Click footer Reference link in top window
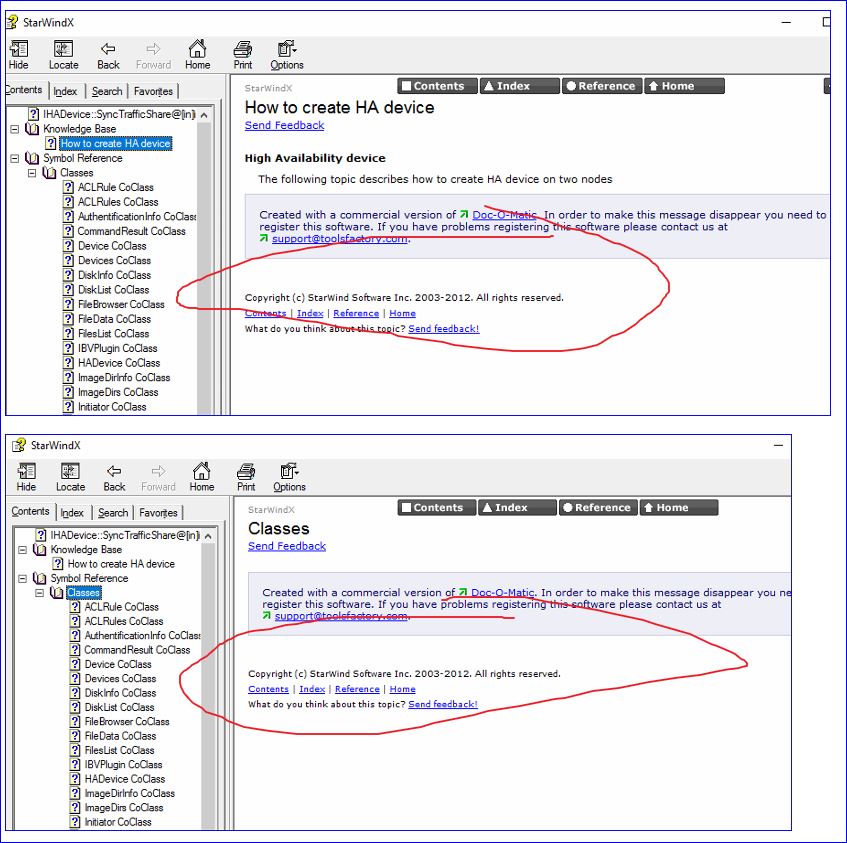 [356, 313]
